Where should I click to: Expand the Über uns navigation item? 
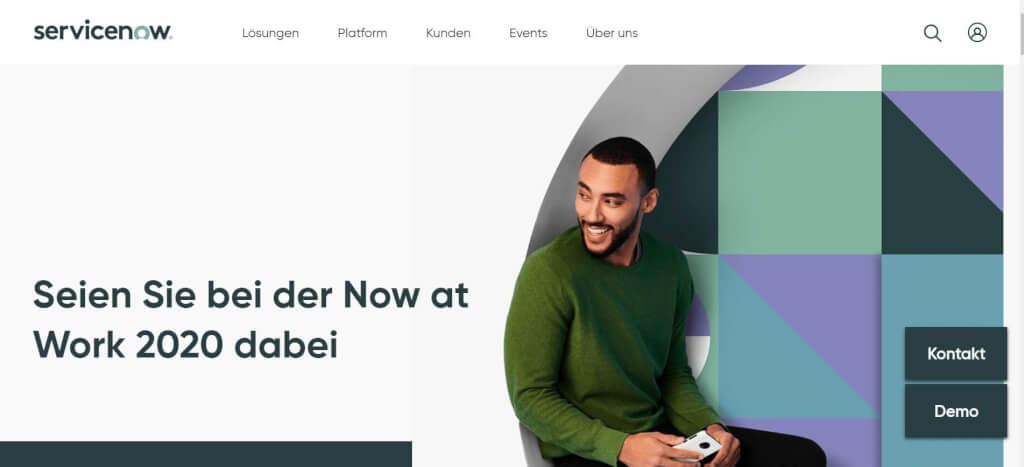(x=612, y=33)
